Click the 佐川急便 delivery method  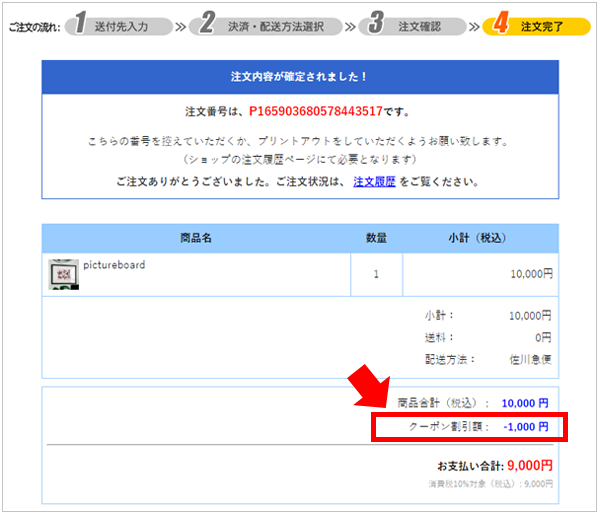pos(530,359)
